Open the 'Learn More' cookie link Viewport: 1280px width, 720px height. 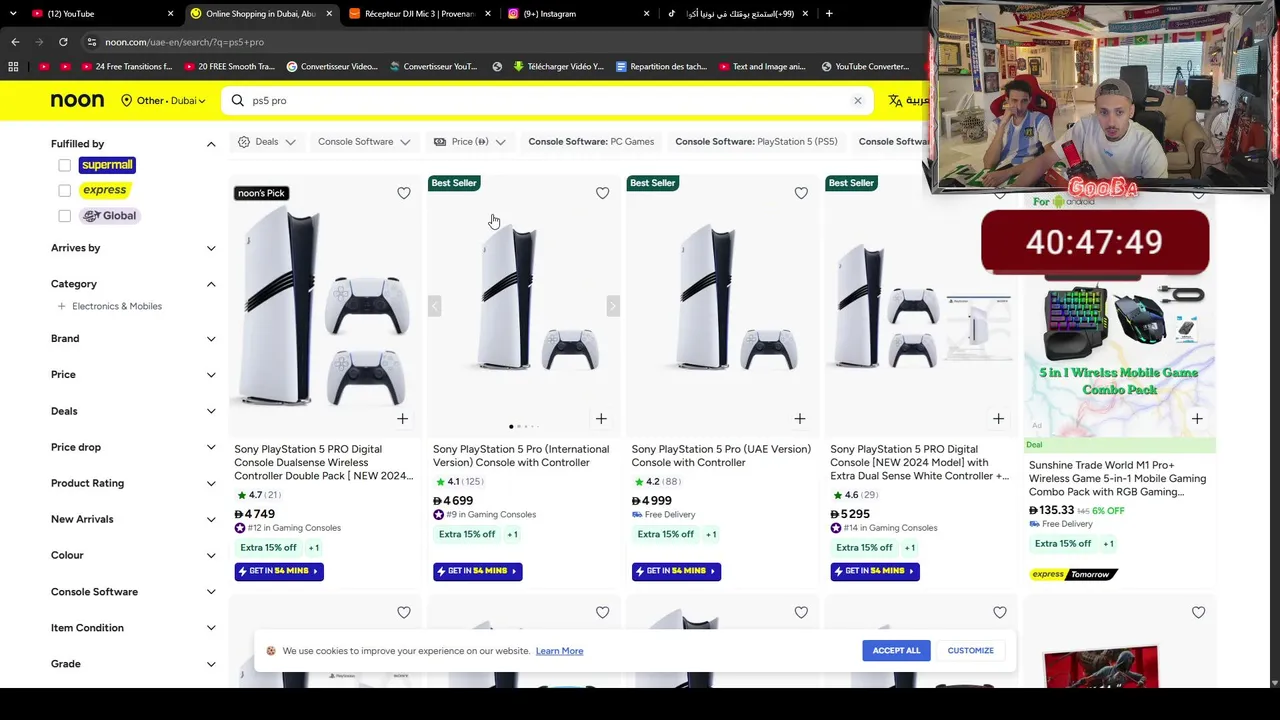[559, 651]
